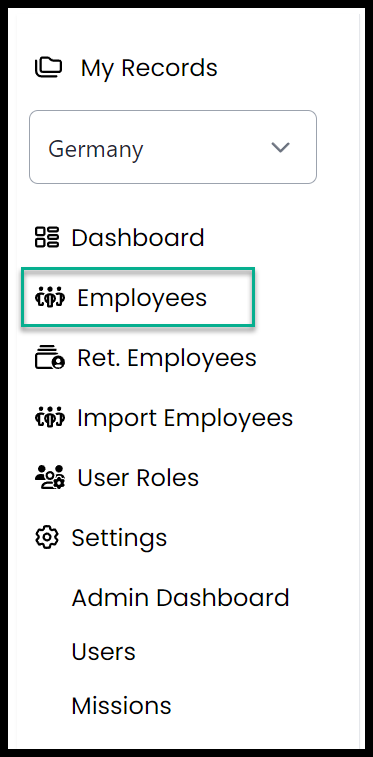This screenshot has width=373, height=757.
Task: Click the My Records heading
Action: point(149,68)
